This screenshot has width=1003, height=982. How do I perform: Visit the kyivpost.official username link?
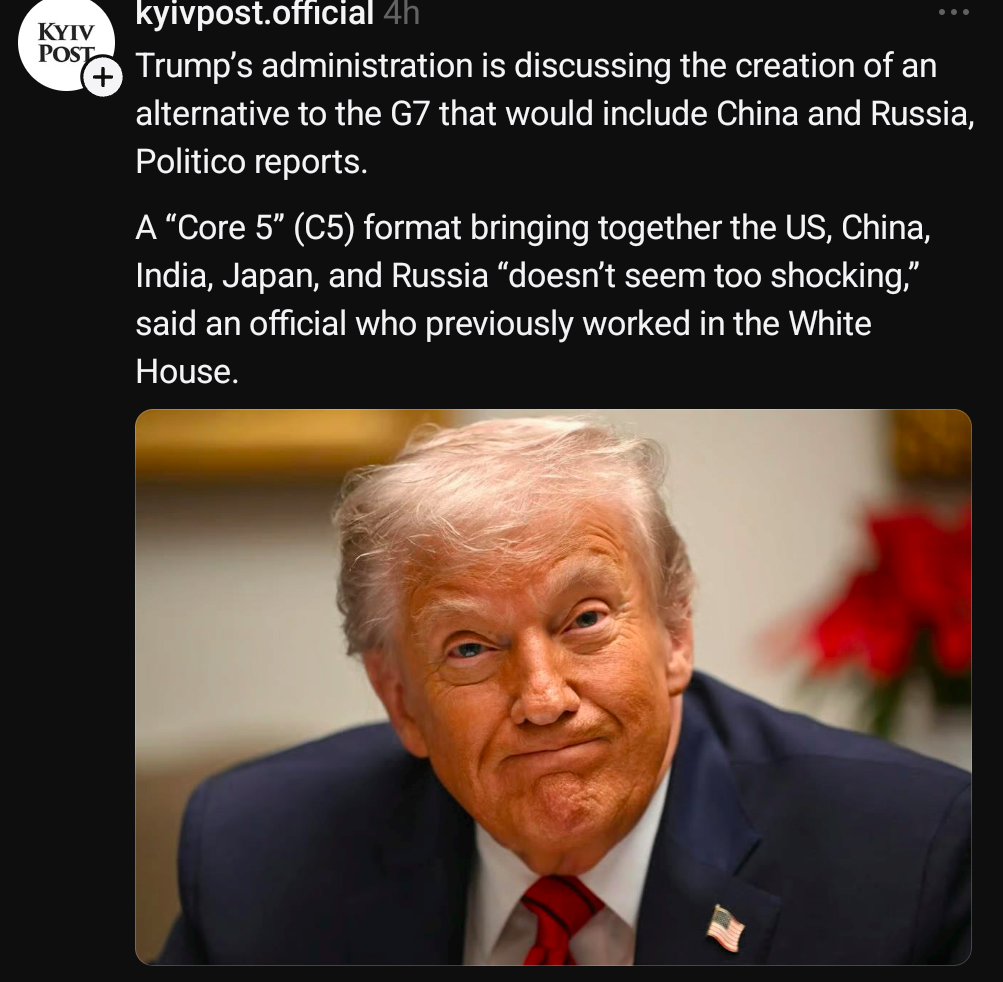pyautogui.click(x=254, y=13)
